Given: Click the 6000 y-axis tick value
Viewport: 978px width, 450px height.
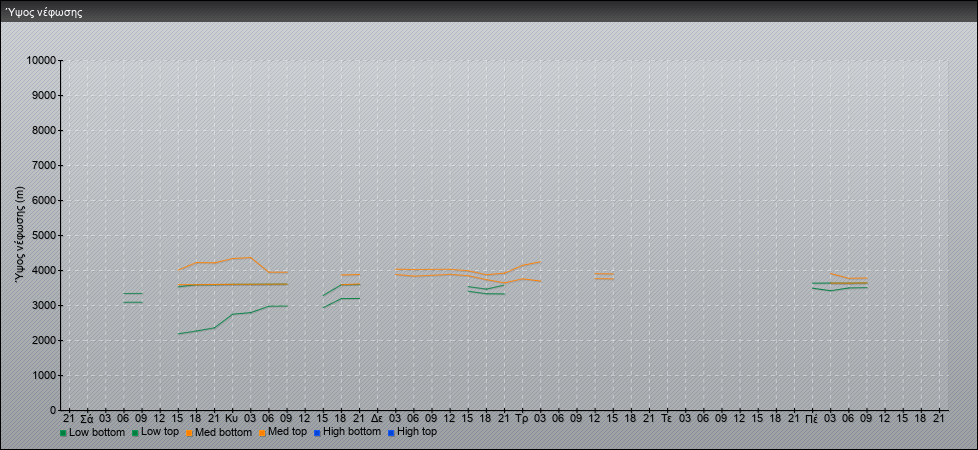Looking at the screenshot, I should pos(44,200).
